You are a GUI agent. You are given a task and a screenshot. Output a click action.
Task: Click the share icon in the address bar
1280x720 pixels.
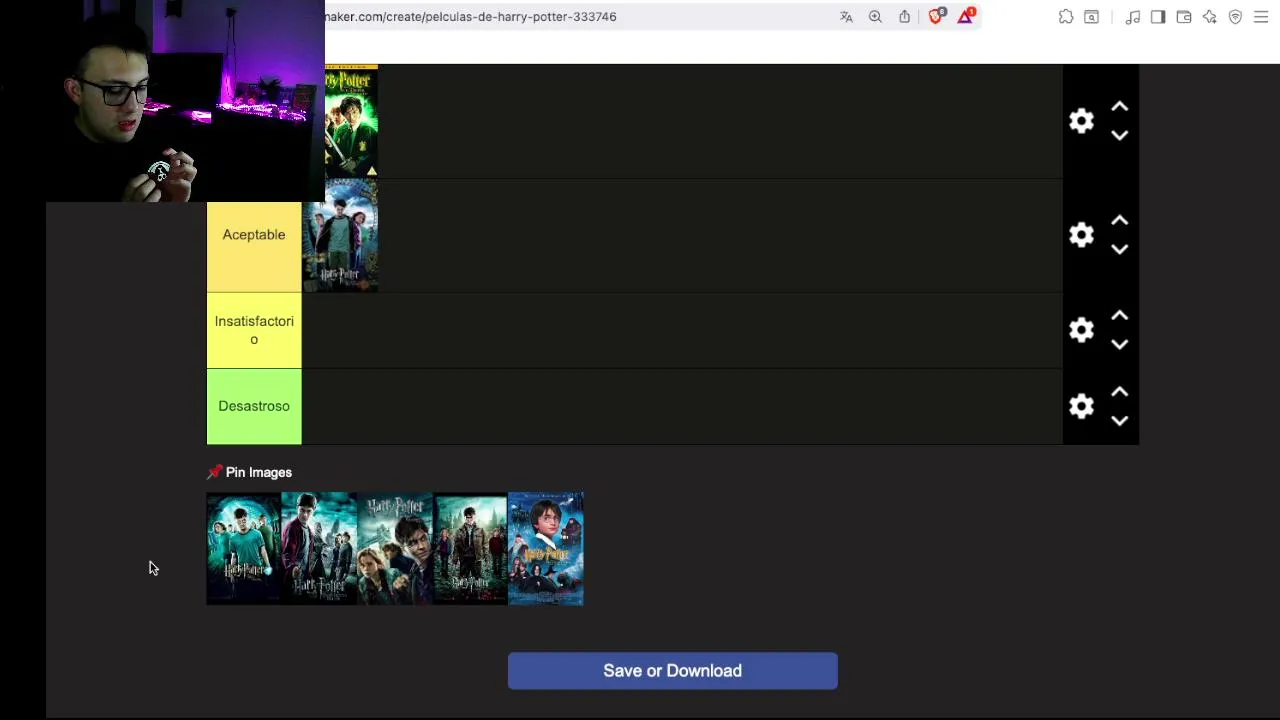pyautogui.click(x=904, y=17)
